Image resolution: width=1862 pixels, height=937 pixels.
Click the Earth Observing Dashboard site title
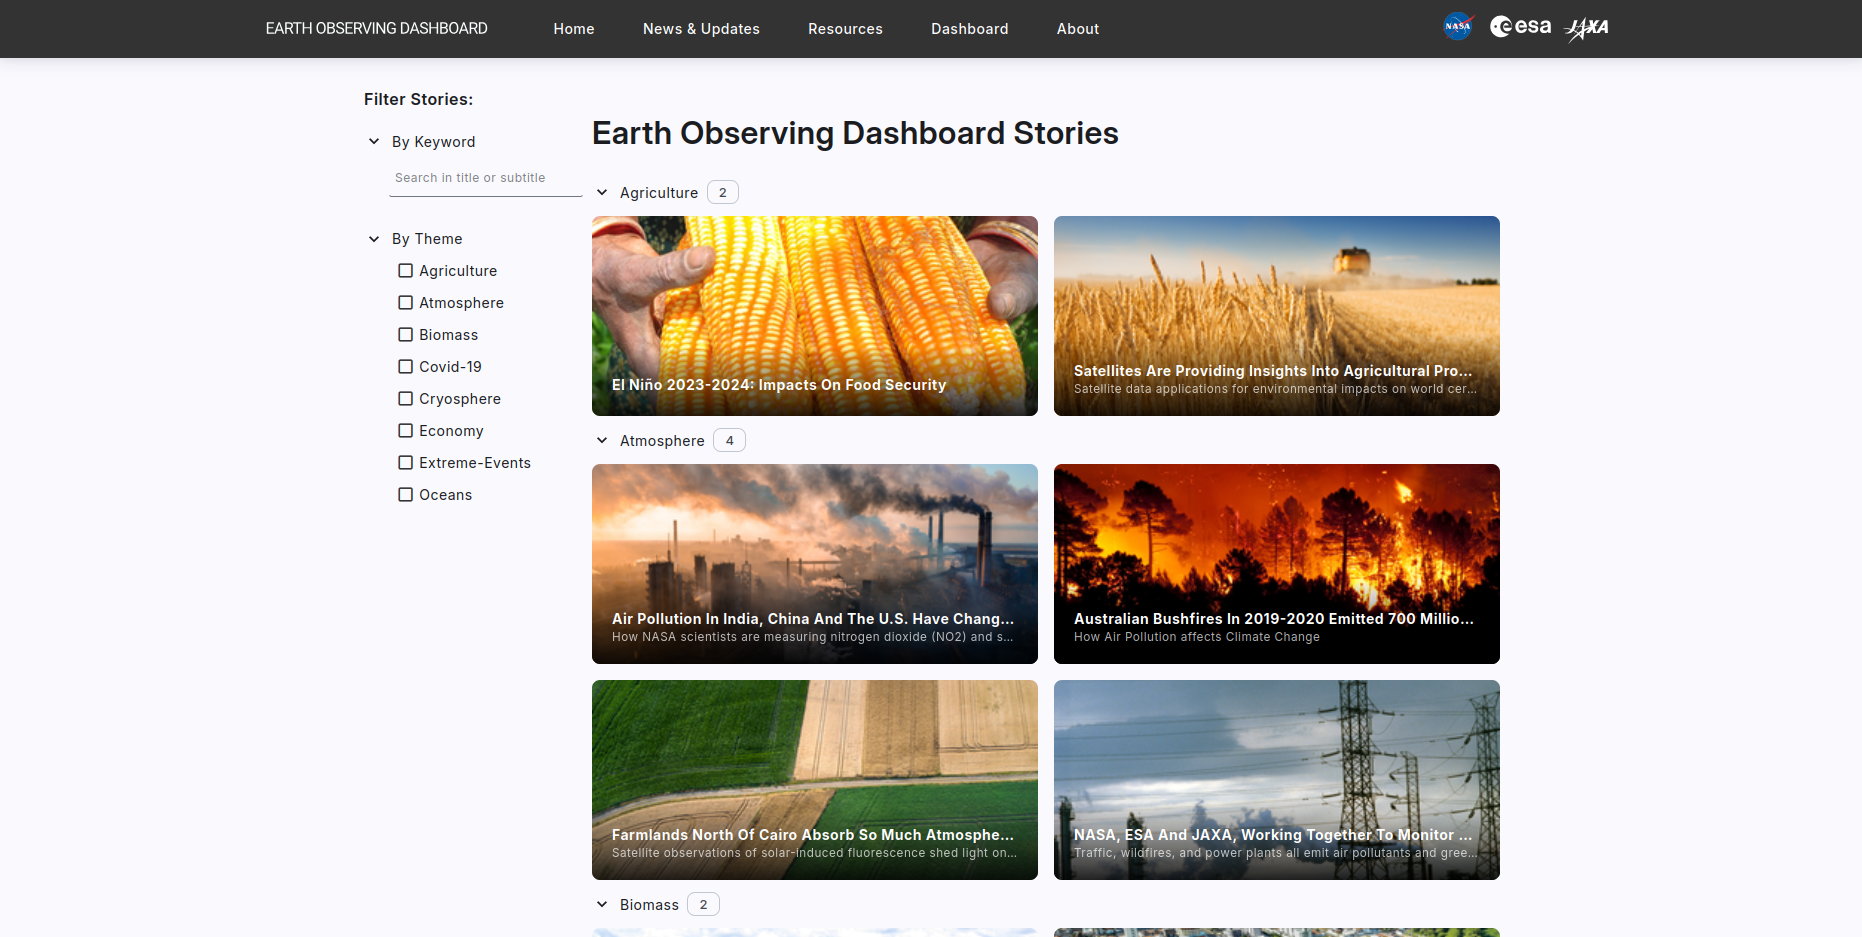tap(375, 28)
